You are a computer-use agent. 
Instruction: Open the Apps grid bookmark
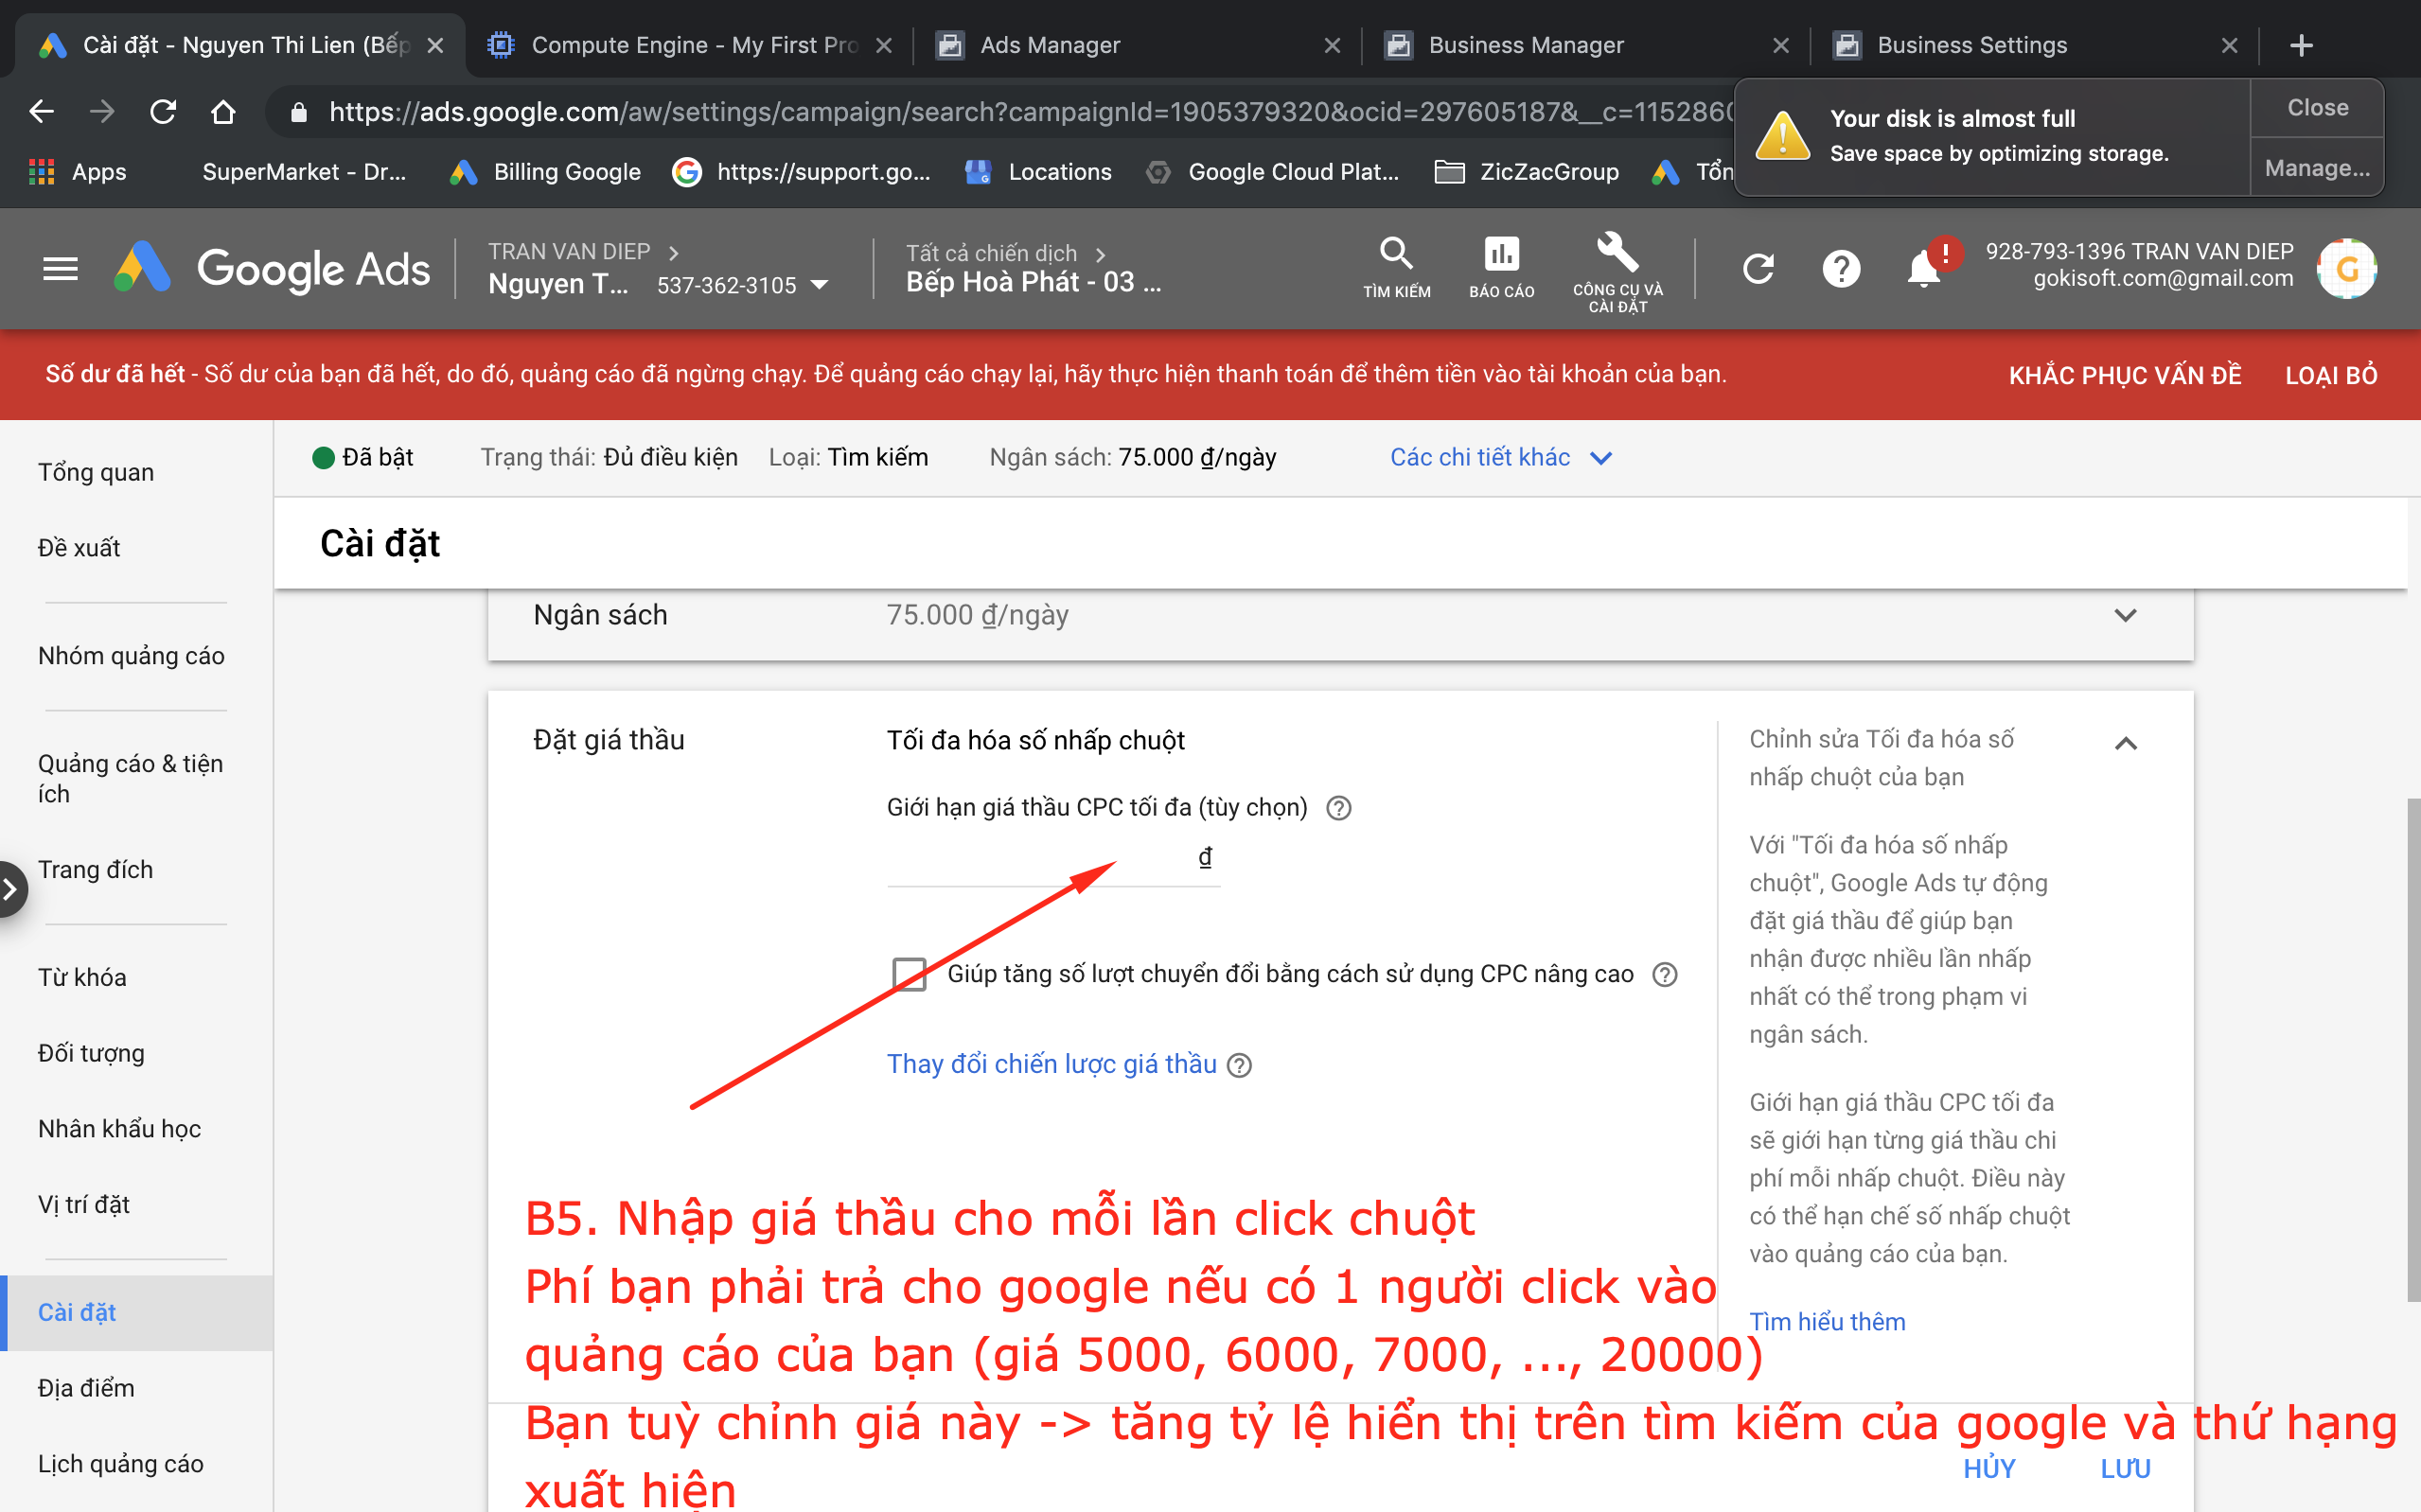click(78, 172)
